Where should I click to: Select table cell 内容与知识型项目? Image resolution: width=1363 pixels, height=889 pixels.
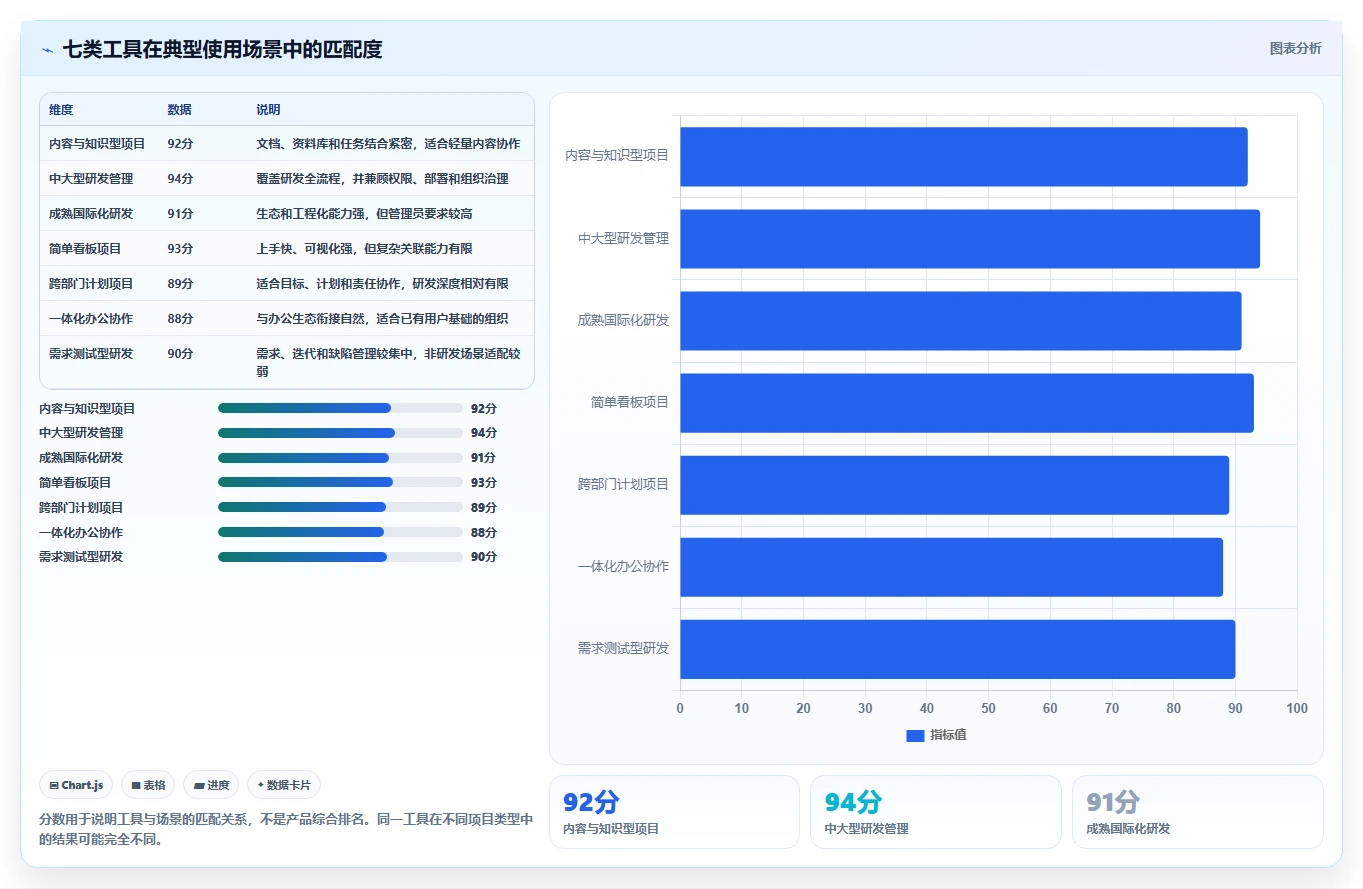tap(97, 144)
